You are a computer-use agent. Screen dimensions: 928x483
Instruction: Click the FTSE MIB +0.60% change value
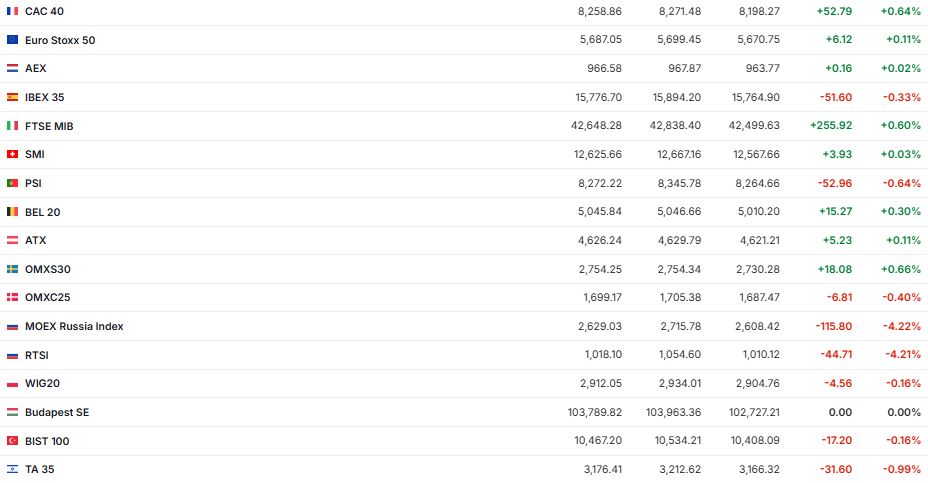[x=901, y=126]
